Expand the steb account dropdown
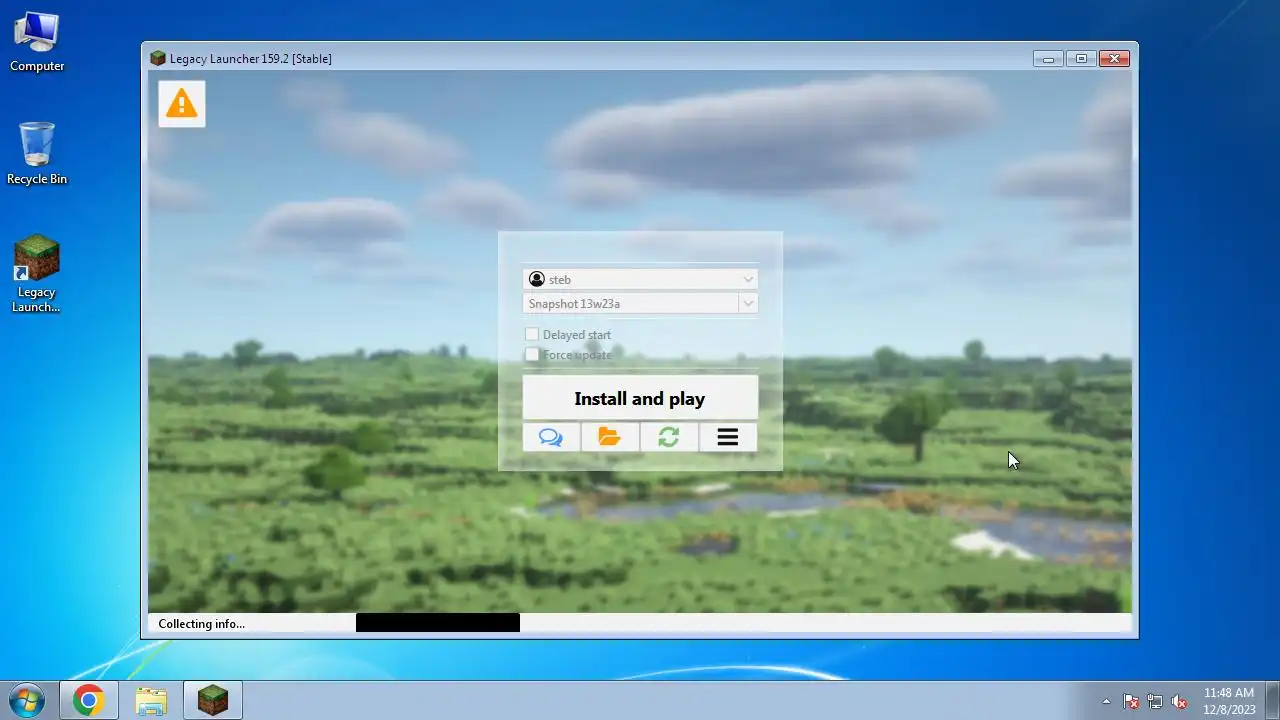Screen dimensions: 1280x720 pyautogui.click(x=640, y=279)
